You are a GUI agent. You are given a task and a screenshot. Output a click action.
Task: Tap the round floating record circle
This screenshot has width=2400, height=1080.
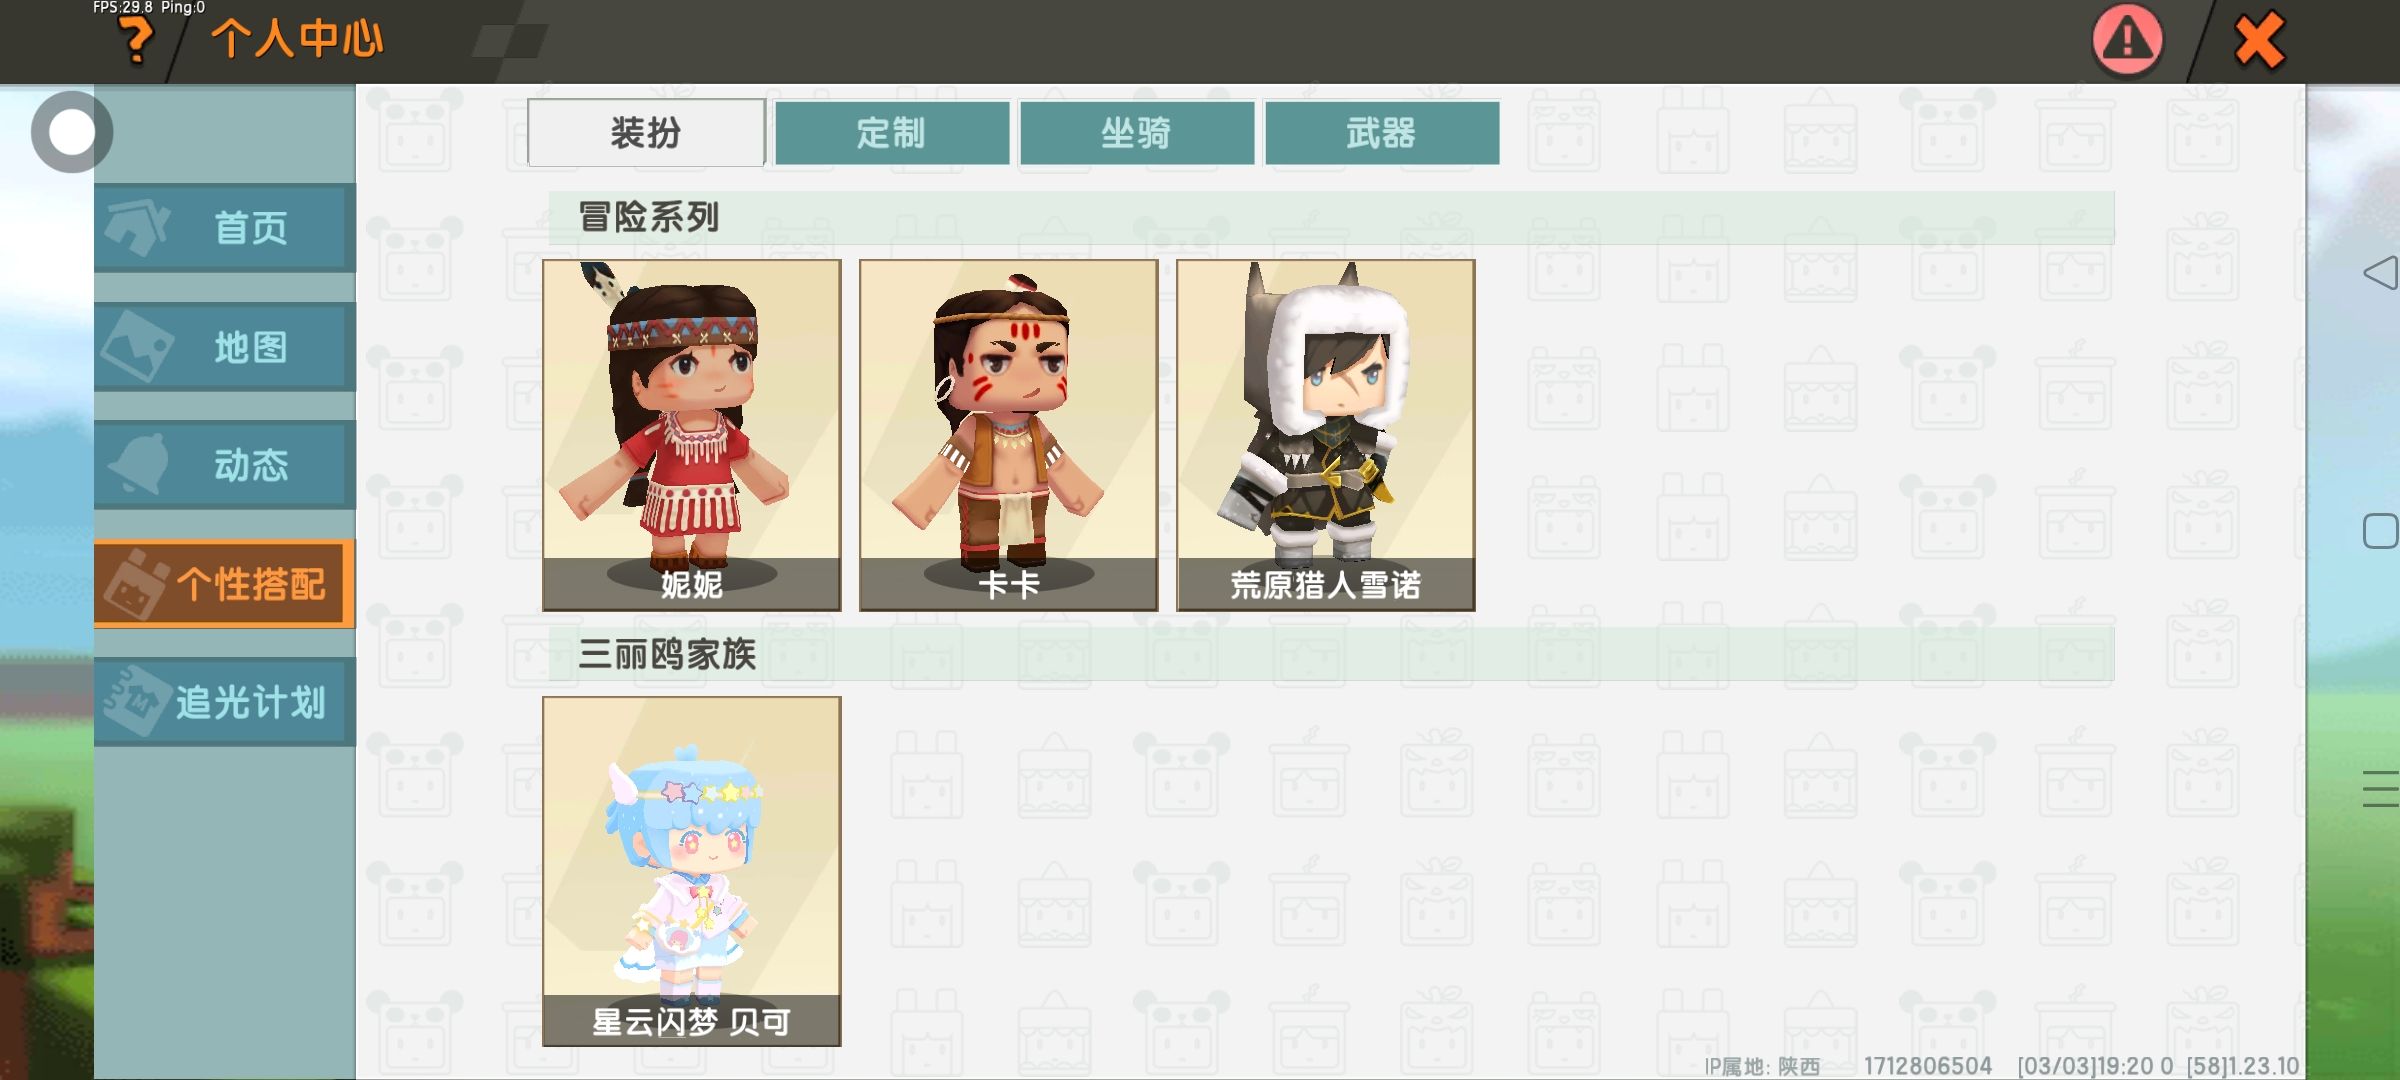[71, 132]
